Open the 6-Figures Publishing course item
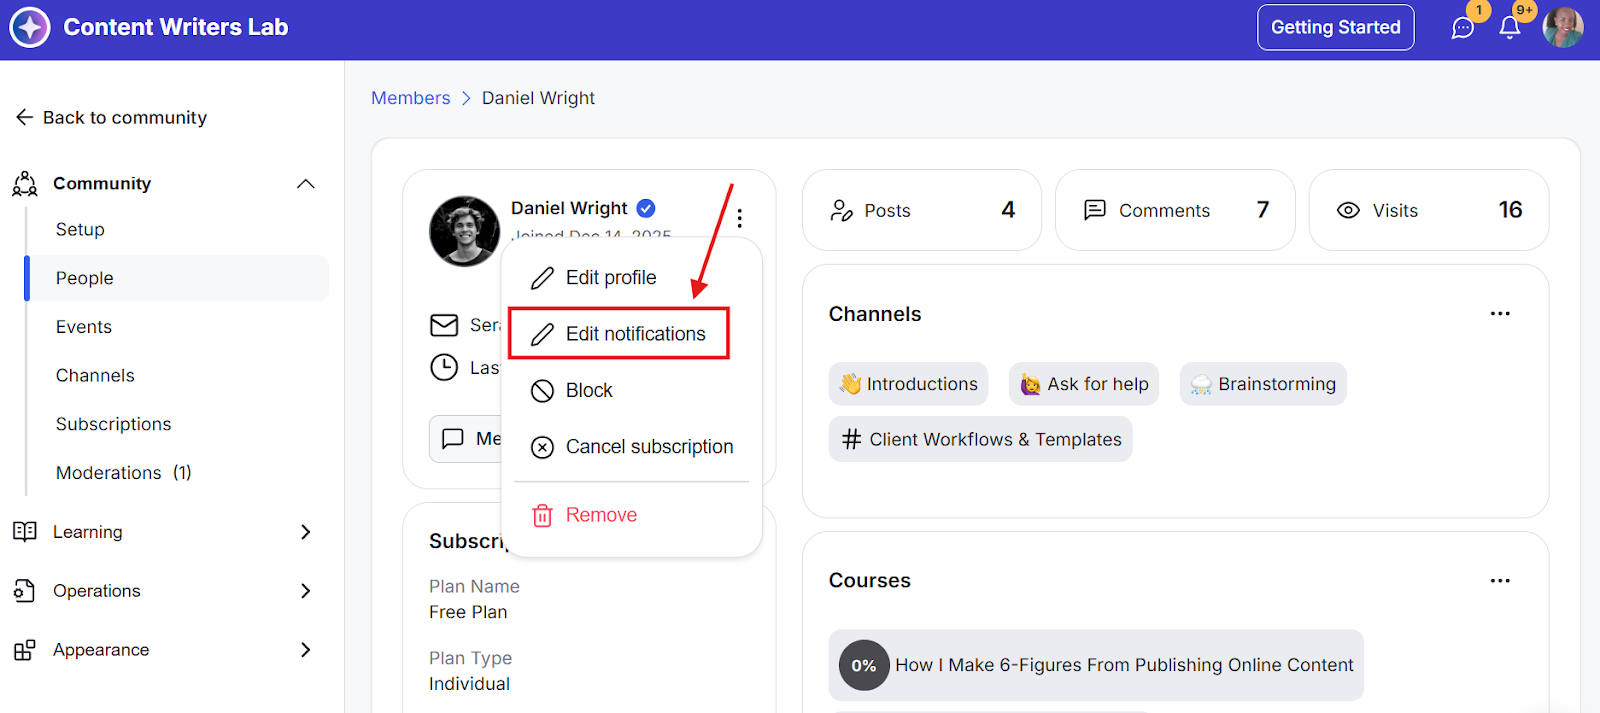 [x=1096, y=665]
